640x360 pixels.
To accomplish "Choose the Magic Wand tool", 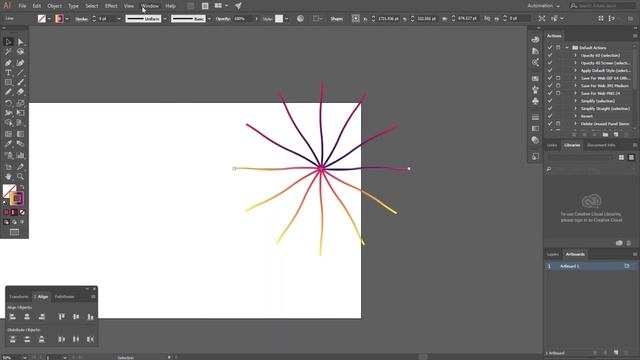I will tap(8, 52).
